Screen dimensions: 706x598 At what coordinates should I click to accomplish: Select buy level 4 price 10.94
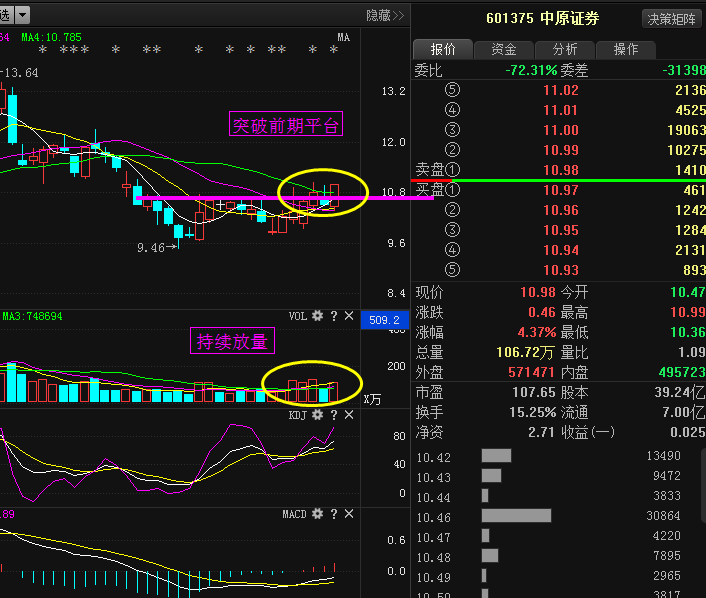[561, 250]
